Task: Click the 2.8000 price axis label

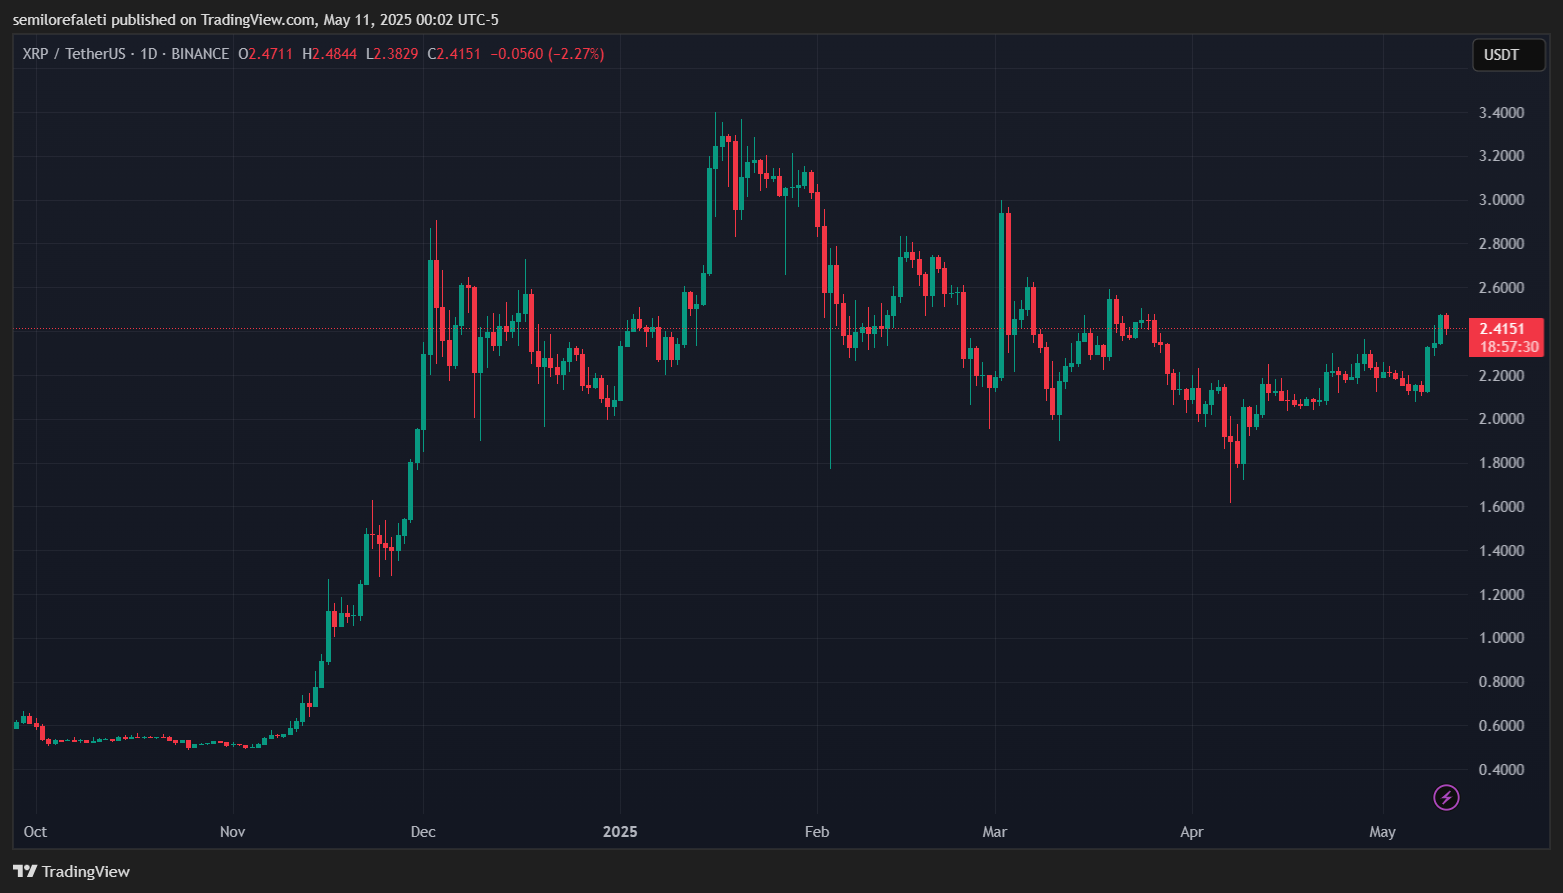Action: [x=1501, y=244]
